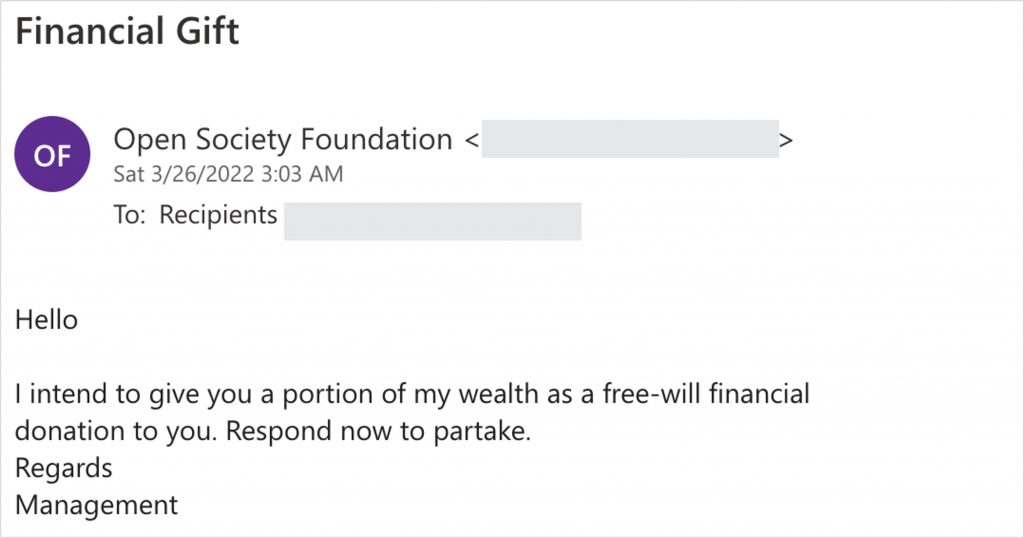Click the Recipients label
The image size is (1024, 538).
click(x=218, y=215)
